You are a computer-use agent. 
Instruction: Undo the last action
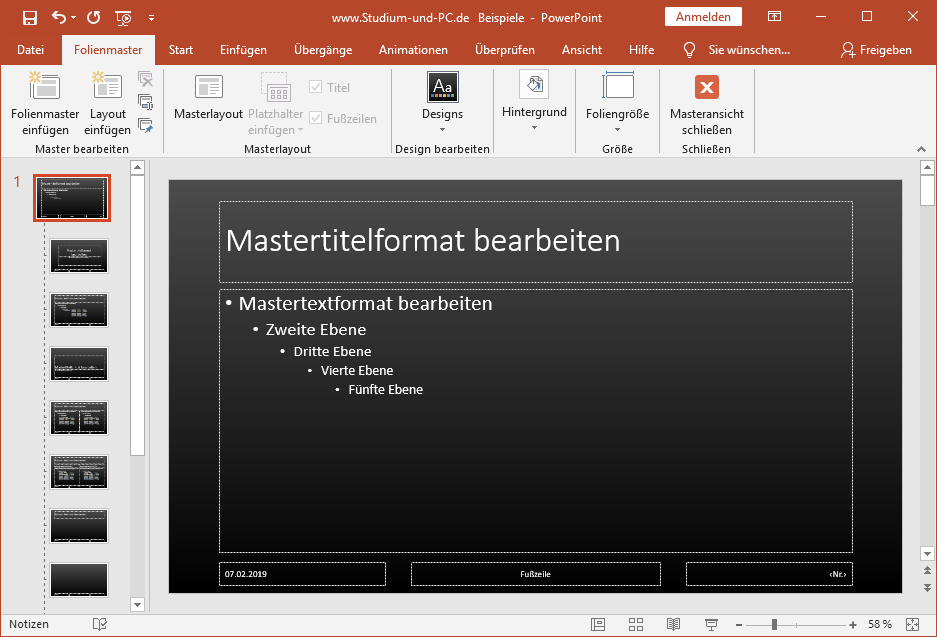tap(59, 17)
